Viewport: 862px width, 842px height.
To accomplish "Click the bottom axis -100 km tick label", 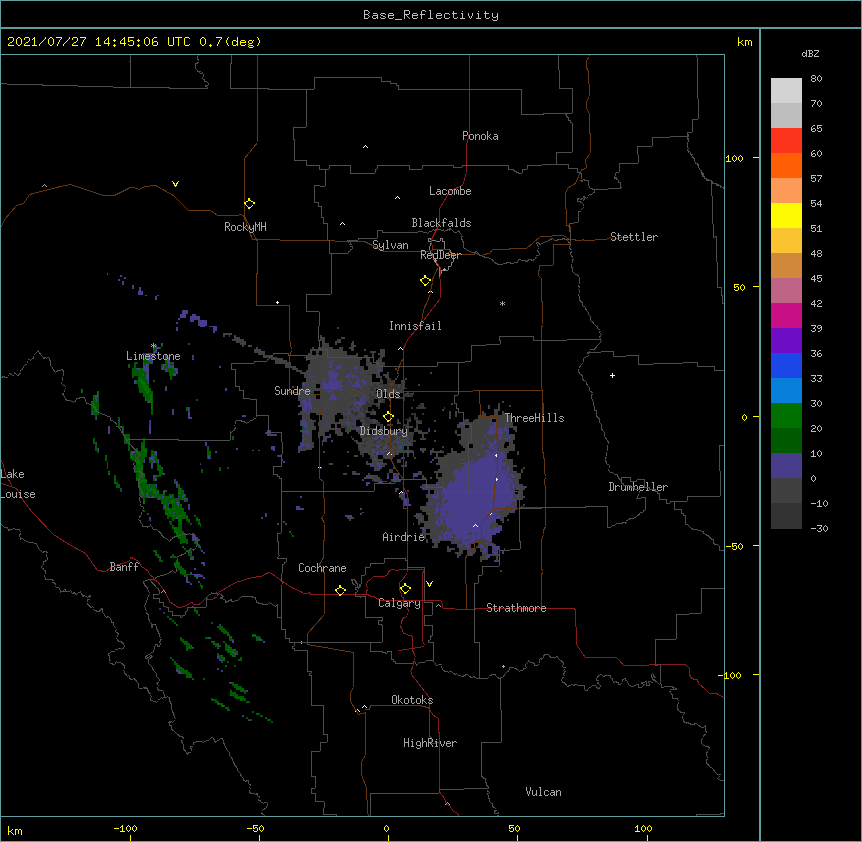I will click(125, 829).
